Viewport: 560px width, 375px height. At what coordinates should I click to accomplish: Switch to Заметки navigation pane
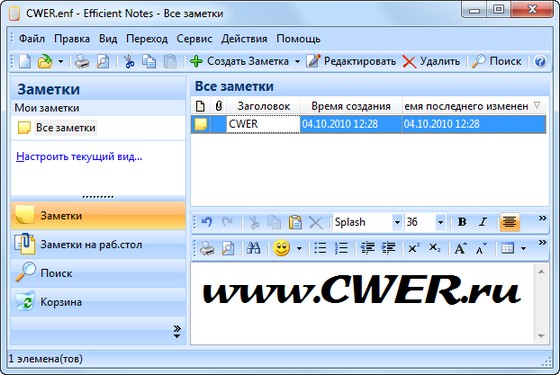point(98,215)
